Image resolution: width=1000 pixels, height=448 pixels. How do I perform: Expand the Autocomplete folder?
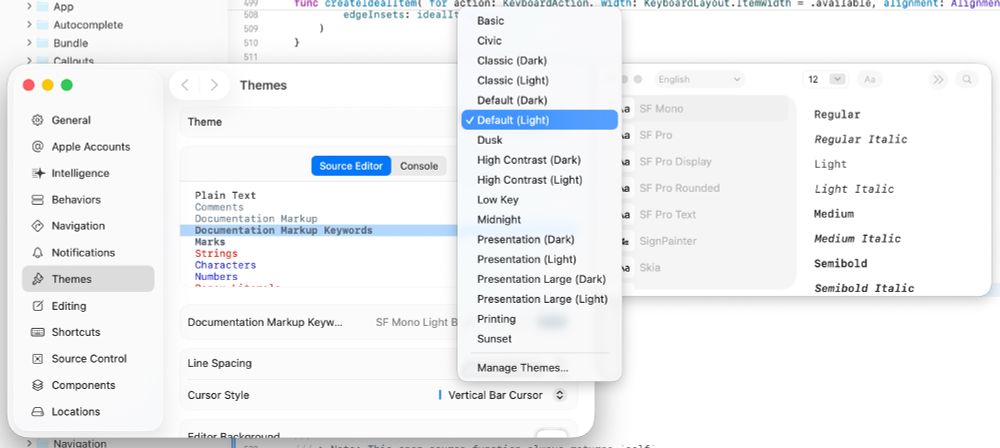click(x=29, y=25)
